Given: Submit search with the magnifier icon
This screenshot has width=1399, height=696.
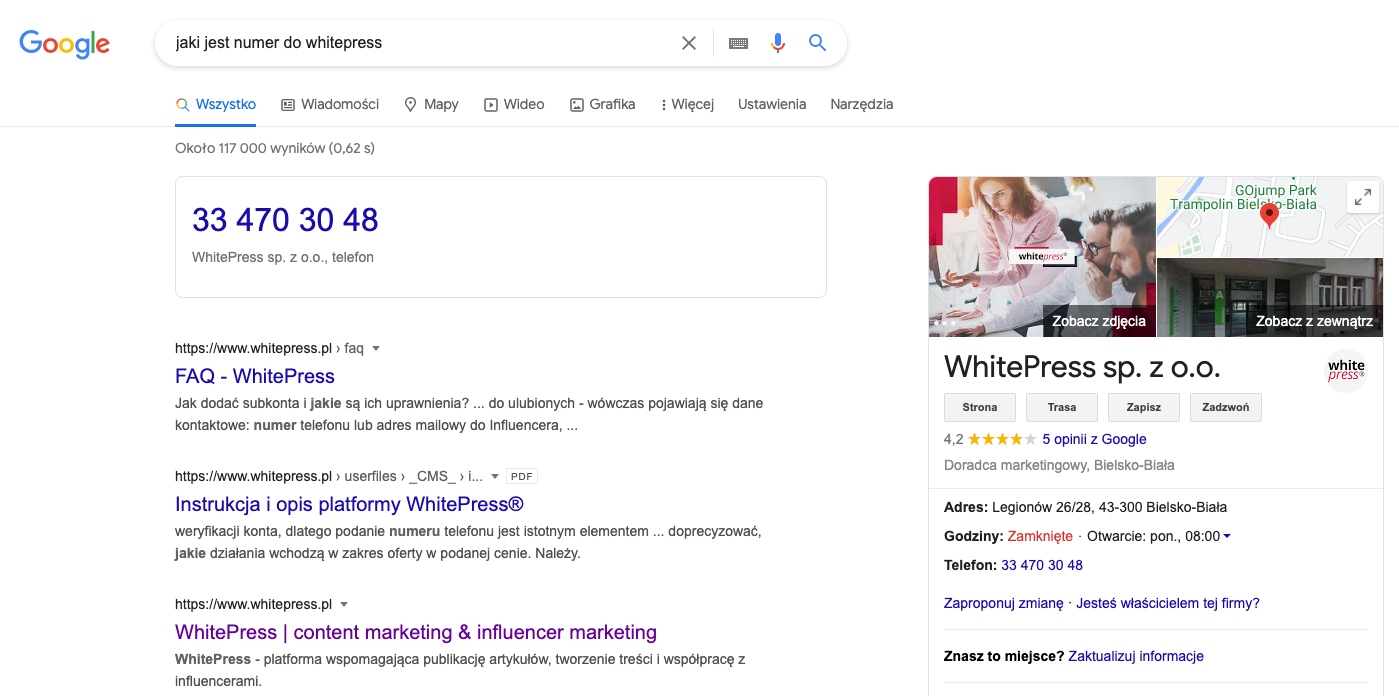Looking at the screenshot, I should pyautogui.click(x=818, y=43).
